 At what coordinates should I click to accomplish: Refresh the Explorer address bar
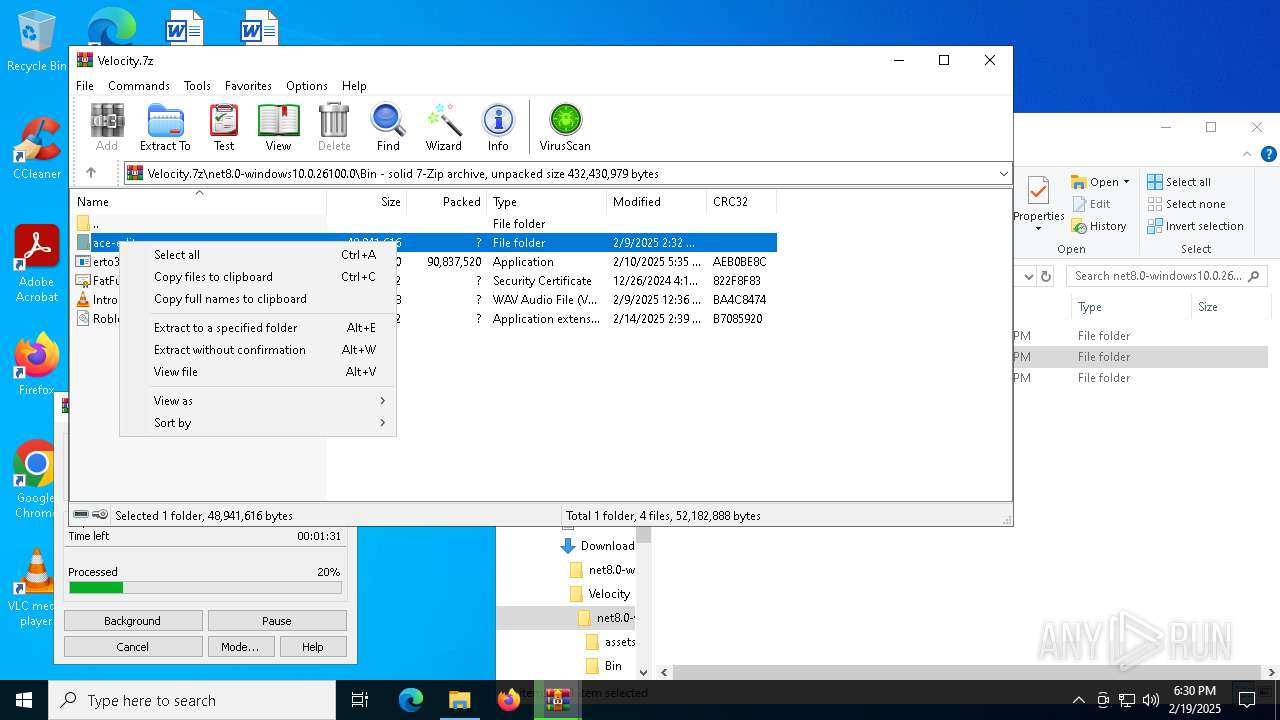point(1046,276)
